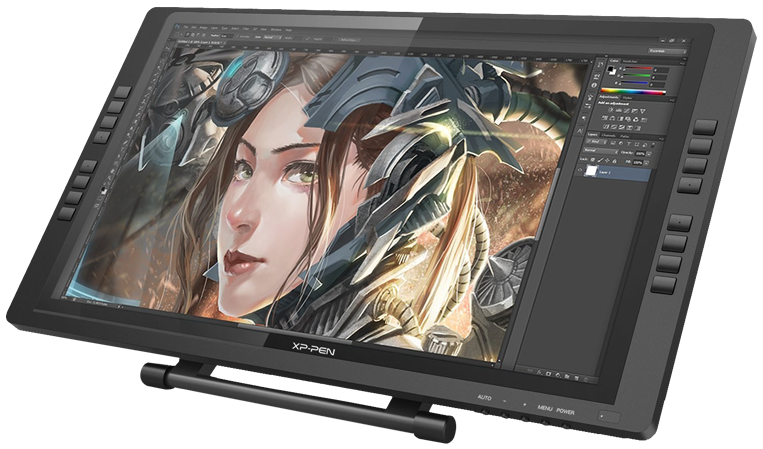Open the Image menu
This screenshot has height=449, width=763.
pos(203,28)
